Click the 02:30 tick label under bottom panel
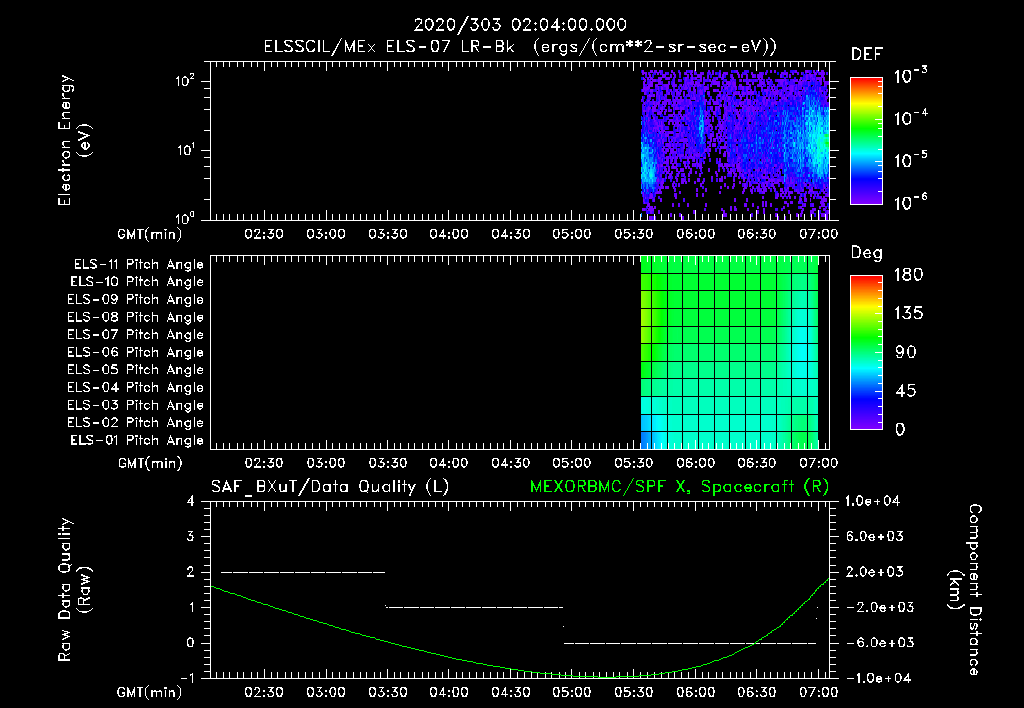 pos(264,692)
